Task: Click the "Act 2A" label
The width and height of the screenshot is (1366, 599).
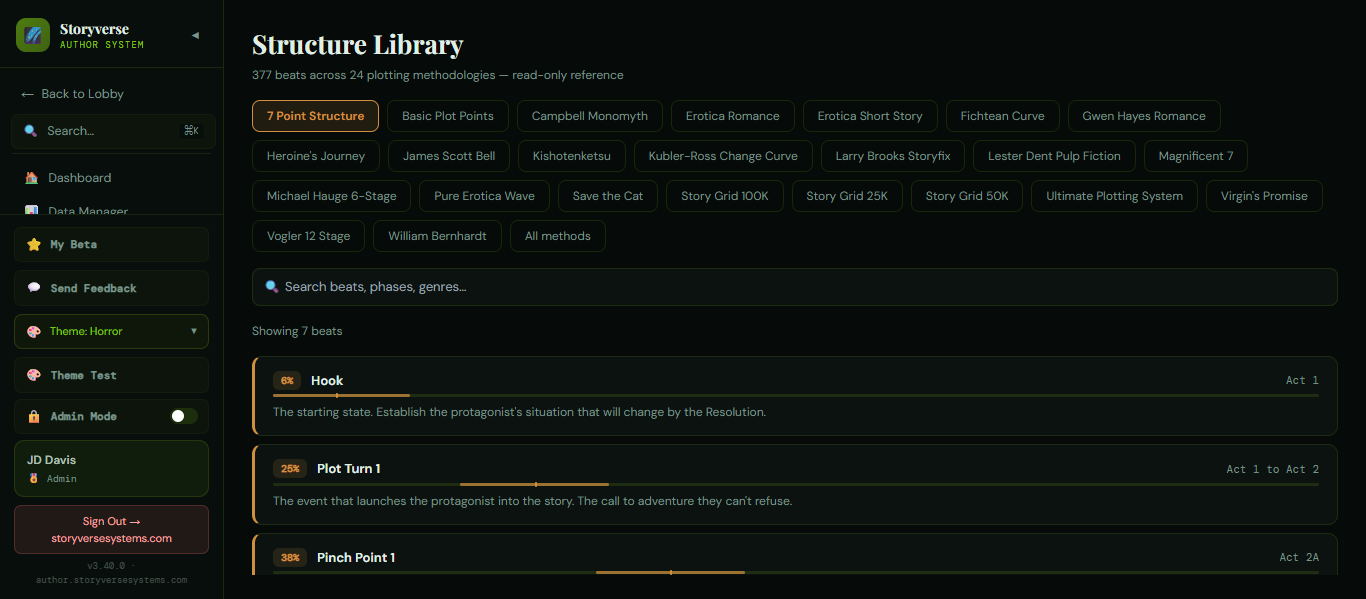Action: click(x=1299, y=558)
